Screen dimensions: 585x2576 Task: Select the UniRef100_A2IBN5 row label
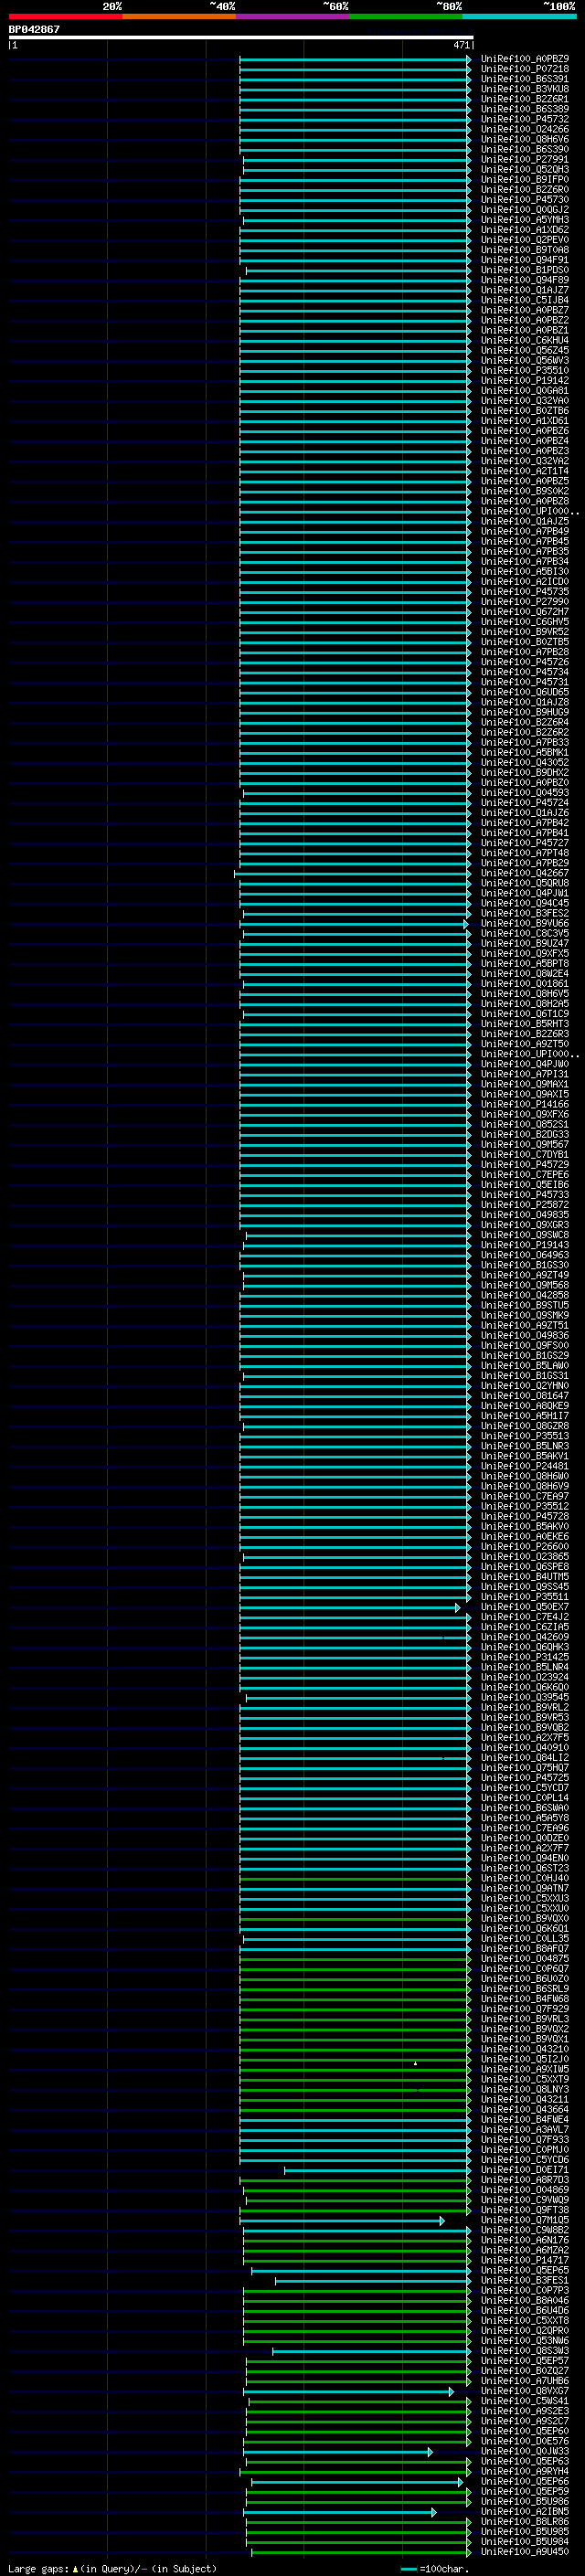525,2511
